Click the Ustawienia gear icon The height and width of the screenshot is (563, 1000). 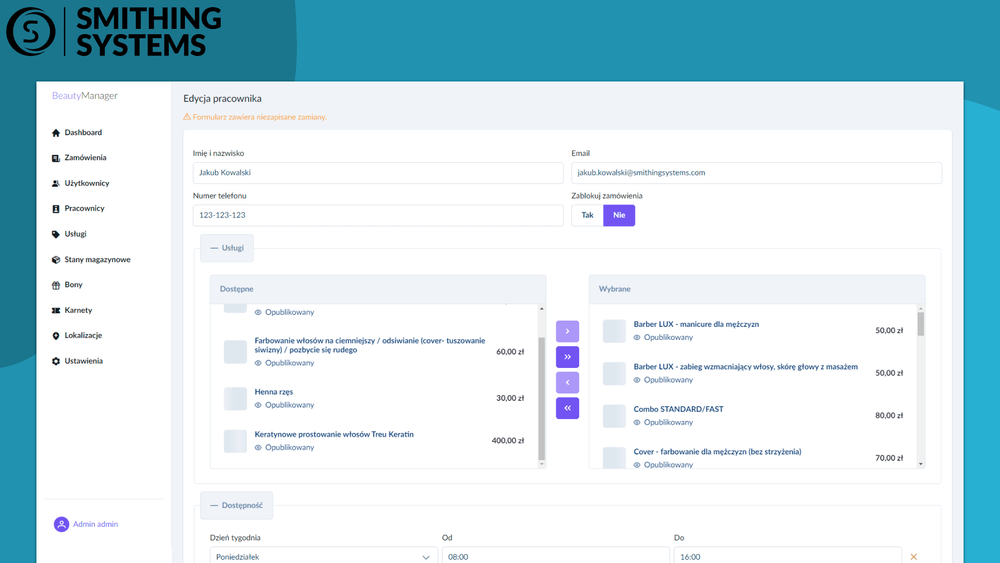pyautogui.click(x=55, y=361)
